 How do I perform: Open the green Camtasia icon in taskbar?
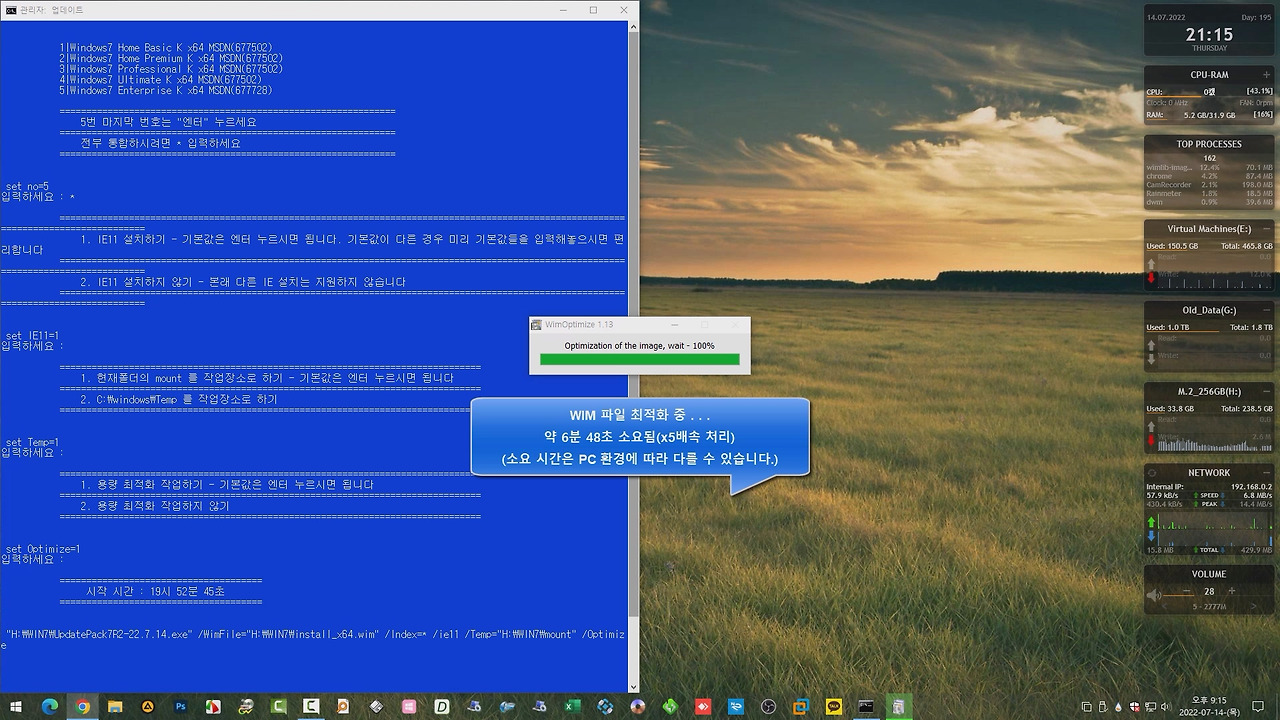pyautogui.click(x=278, y=707)
